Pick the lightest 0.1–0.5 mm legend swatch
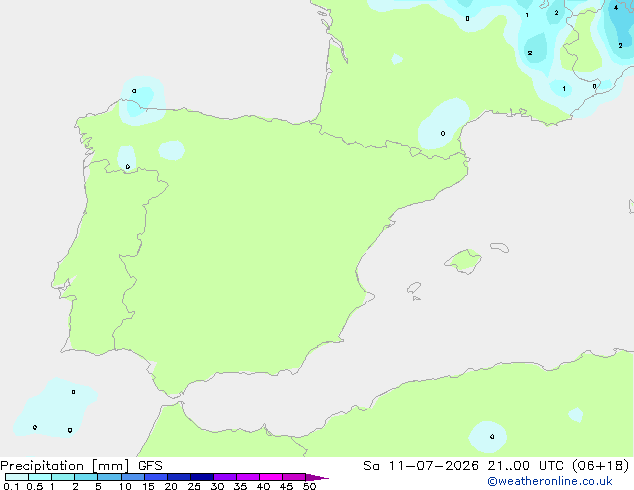Image resolution: width=634 pixels, height=490 pixels. pos(17,477)
